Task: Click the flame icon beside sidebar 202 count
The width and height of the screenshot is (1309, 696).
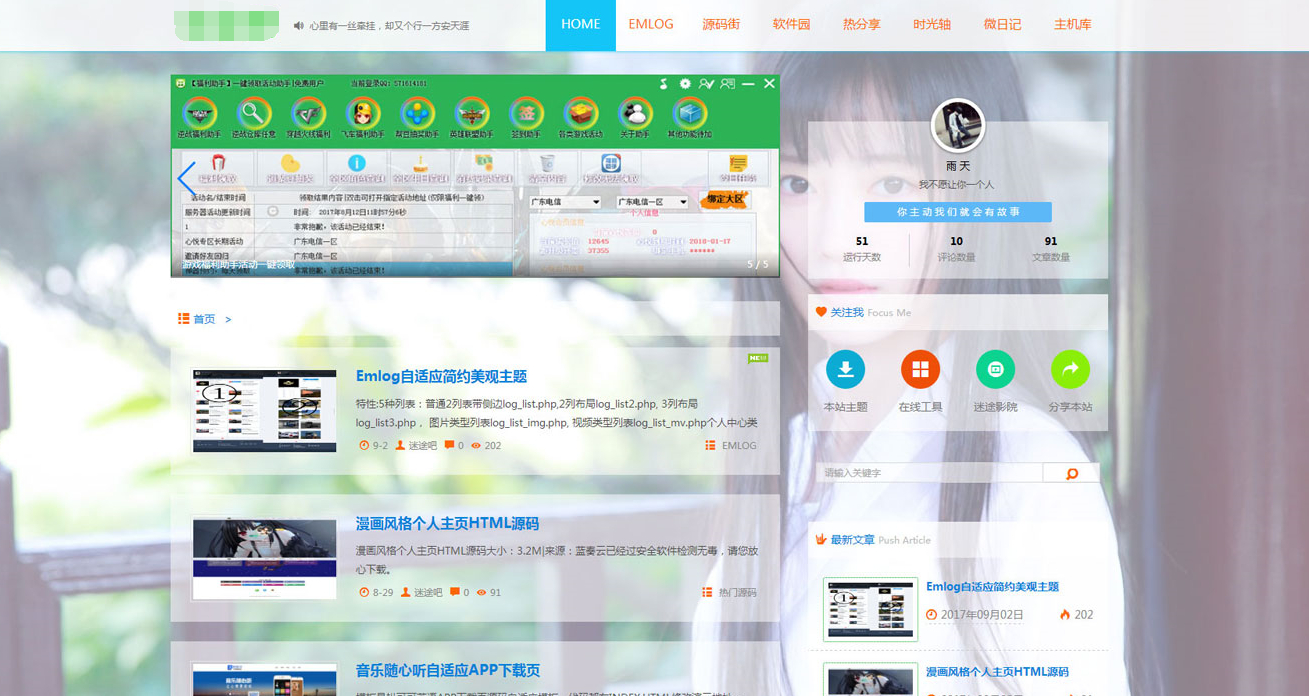Action: pos(1065,615)
